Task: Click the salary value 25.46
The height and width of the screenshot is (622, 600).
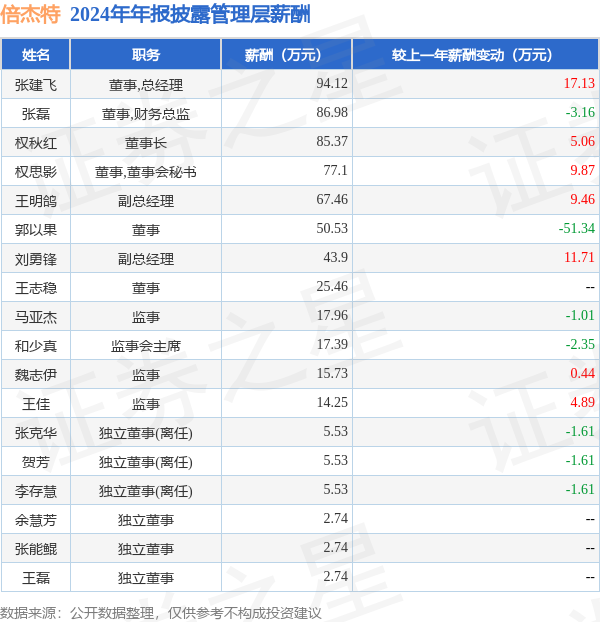Action: pos(332,286)
